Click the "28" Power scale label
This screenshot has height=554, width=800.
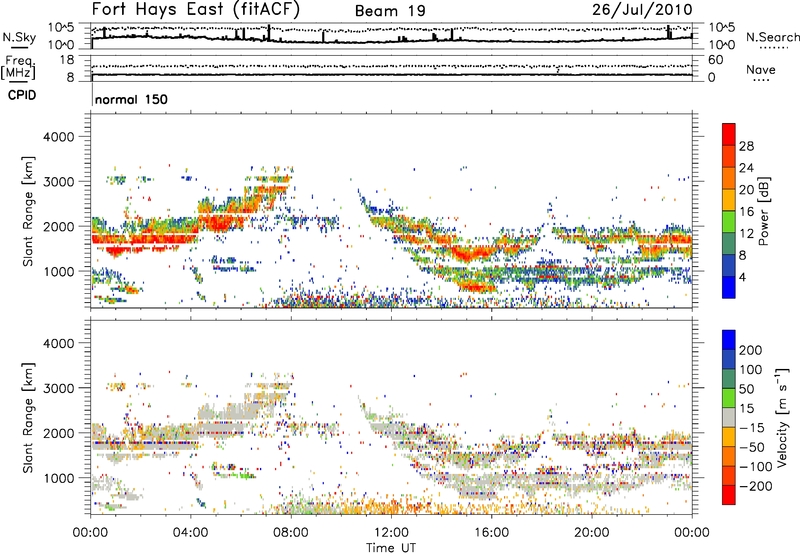coord(746,146)
